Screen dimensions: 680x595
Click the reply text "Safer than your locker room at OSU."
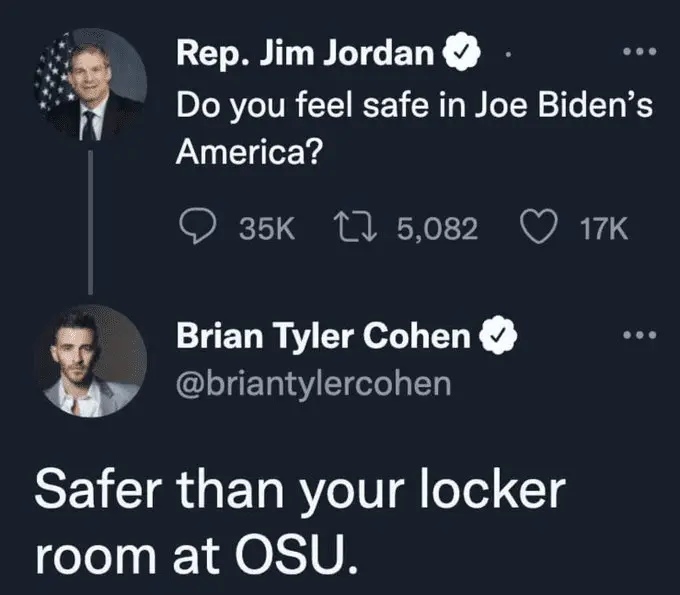[x=300, y=519]
